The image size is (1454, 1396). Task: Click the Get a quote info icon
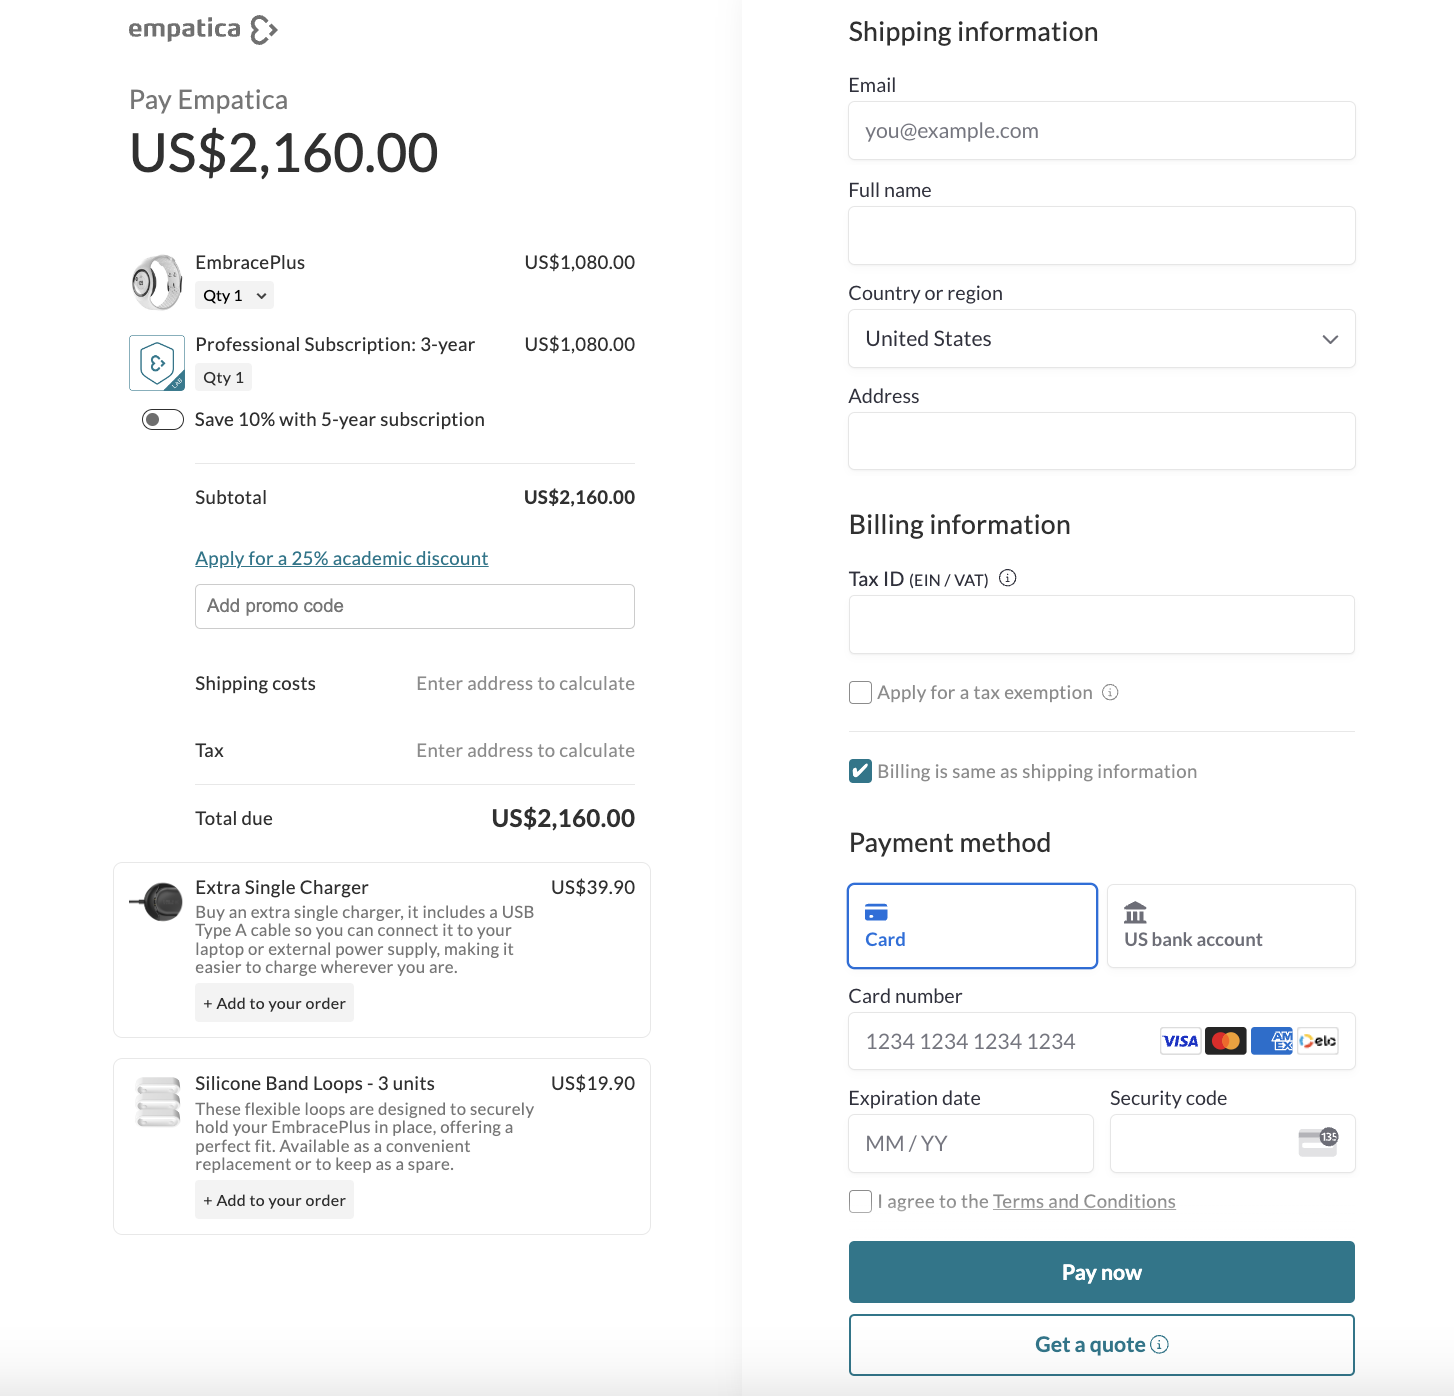pyautogui.click(x=1159, y=1344)
